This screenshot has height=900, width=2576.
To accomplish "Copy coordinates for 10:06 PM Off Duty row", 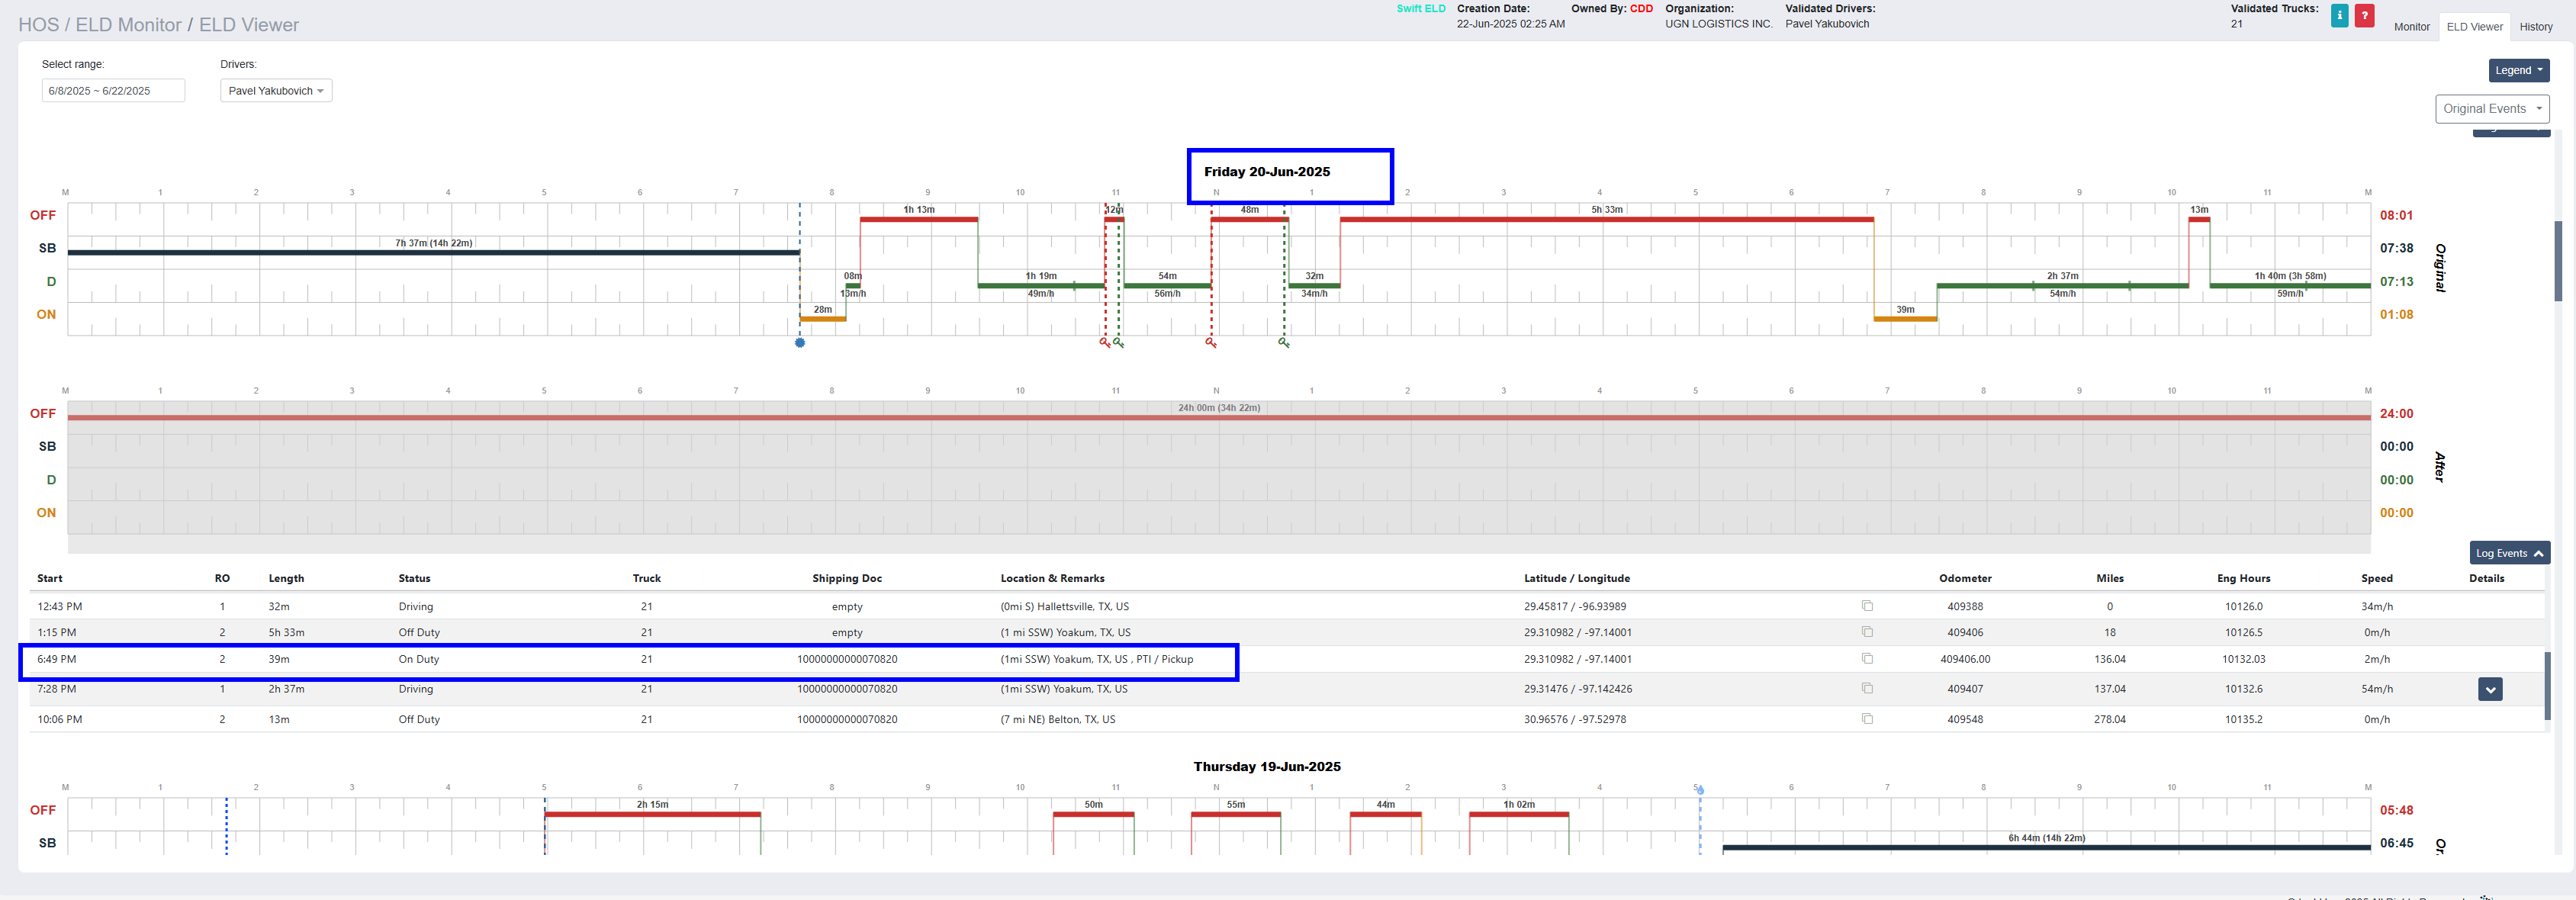I will click(x=1867, y=719).
